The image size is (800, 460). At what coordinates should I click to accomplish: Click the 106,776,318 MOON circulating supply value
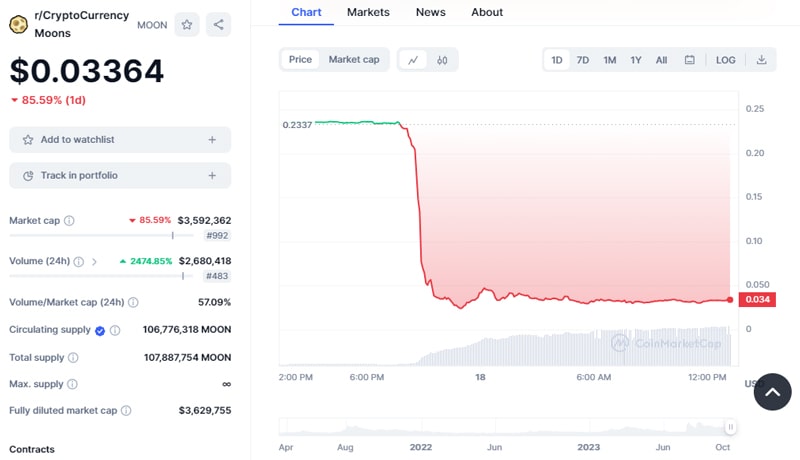click(187, 329)
